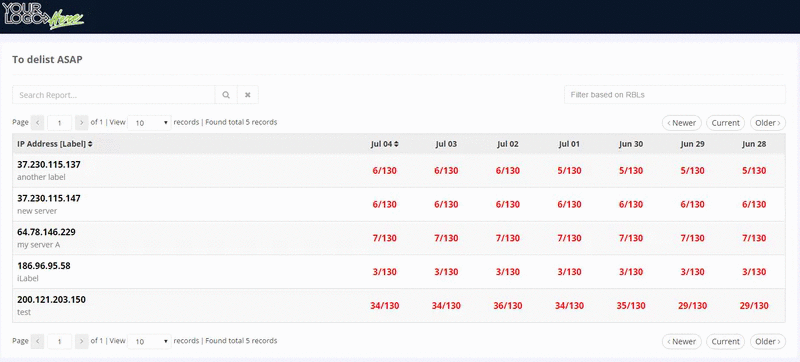Select IP address 37.230.115.147

click(48, 198)
